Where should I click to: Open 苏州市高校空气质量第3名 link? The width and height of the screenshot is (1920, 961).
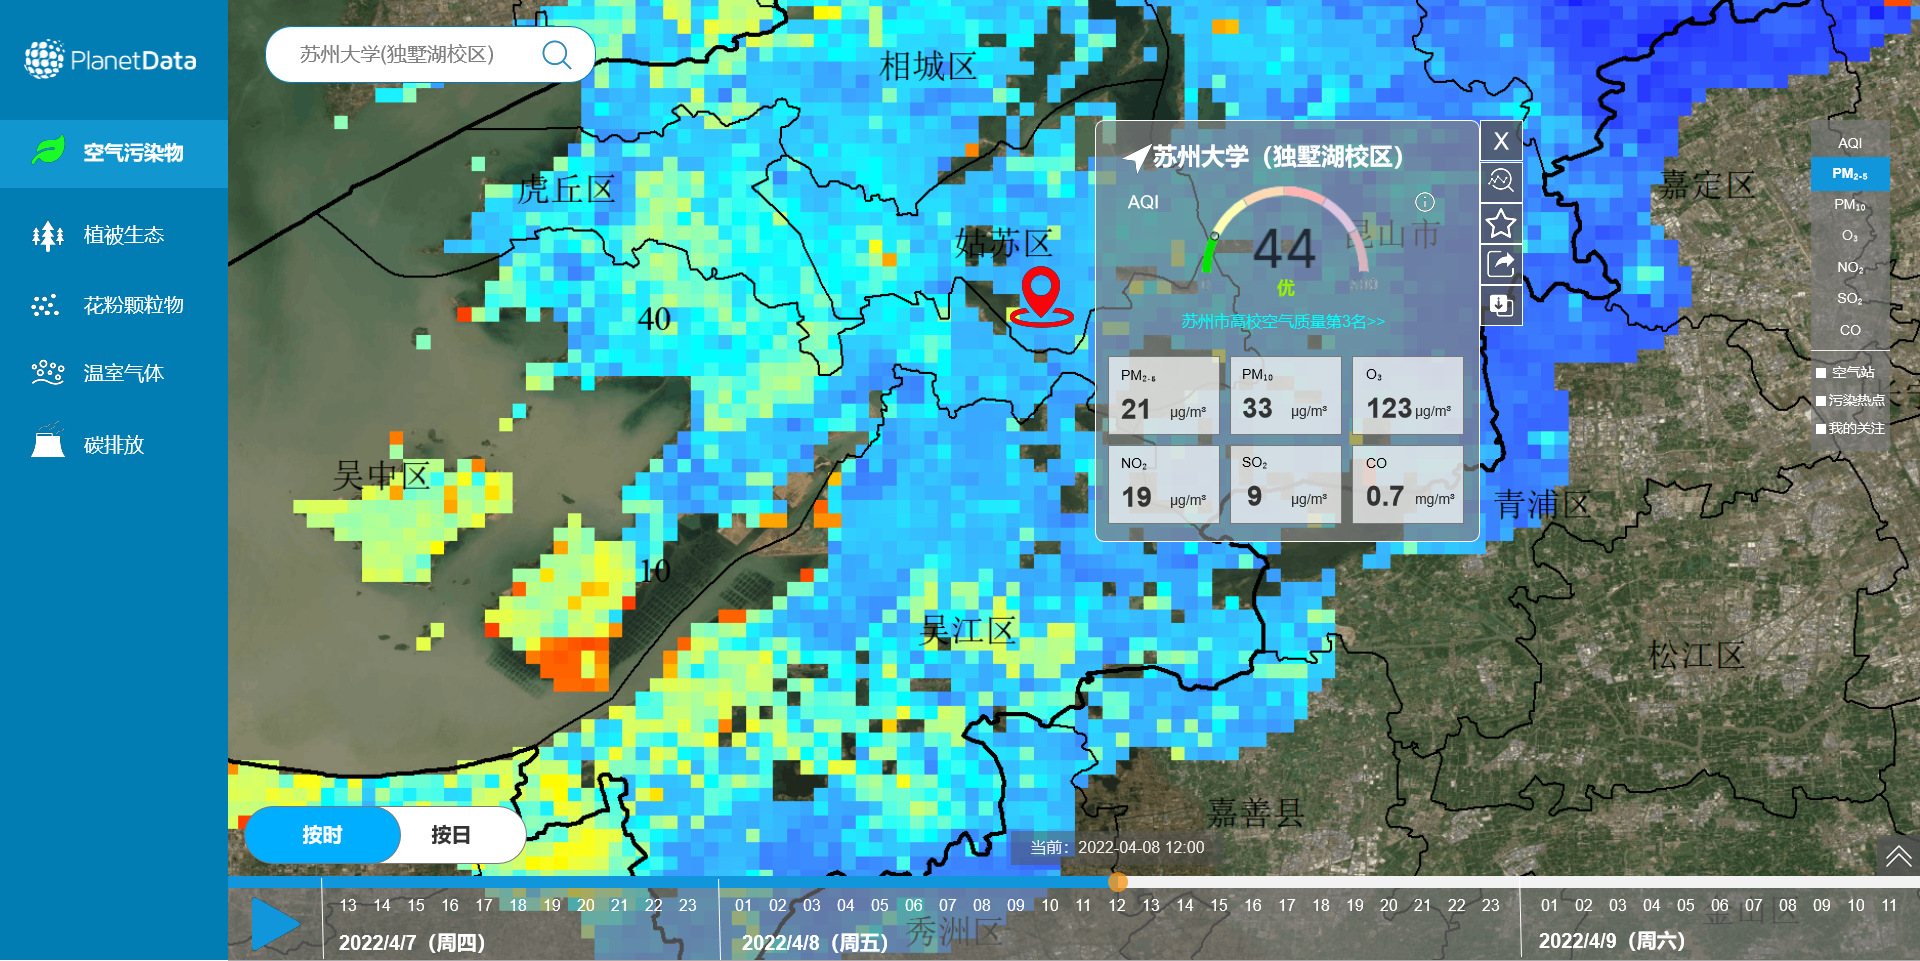1283,321
